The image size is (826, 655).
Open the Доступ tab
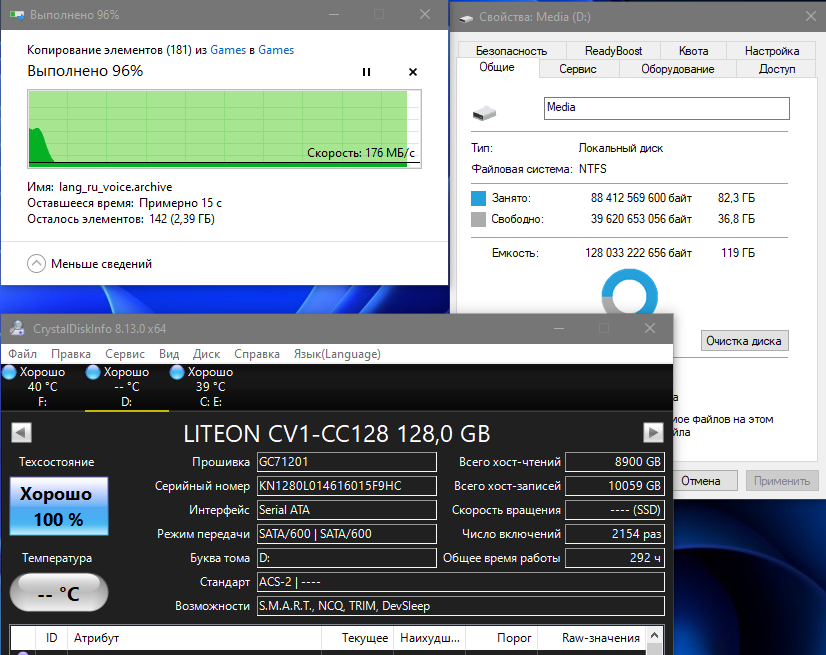[776, 69]
